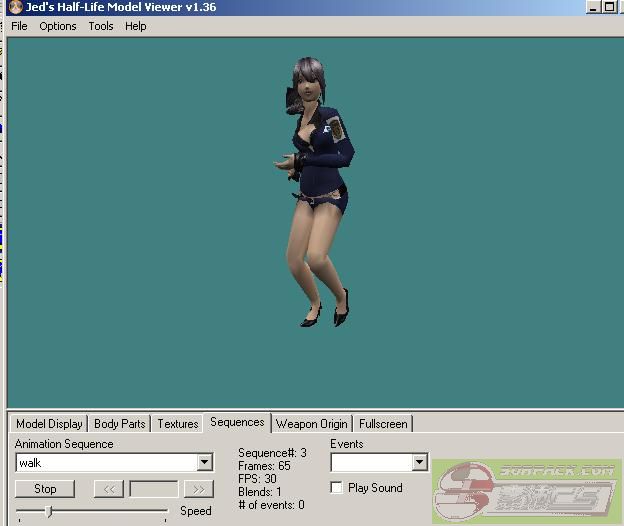Click the frame number field
Screen dimensions: 624x526
[154, 489]
